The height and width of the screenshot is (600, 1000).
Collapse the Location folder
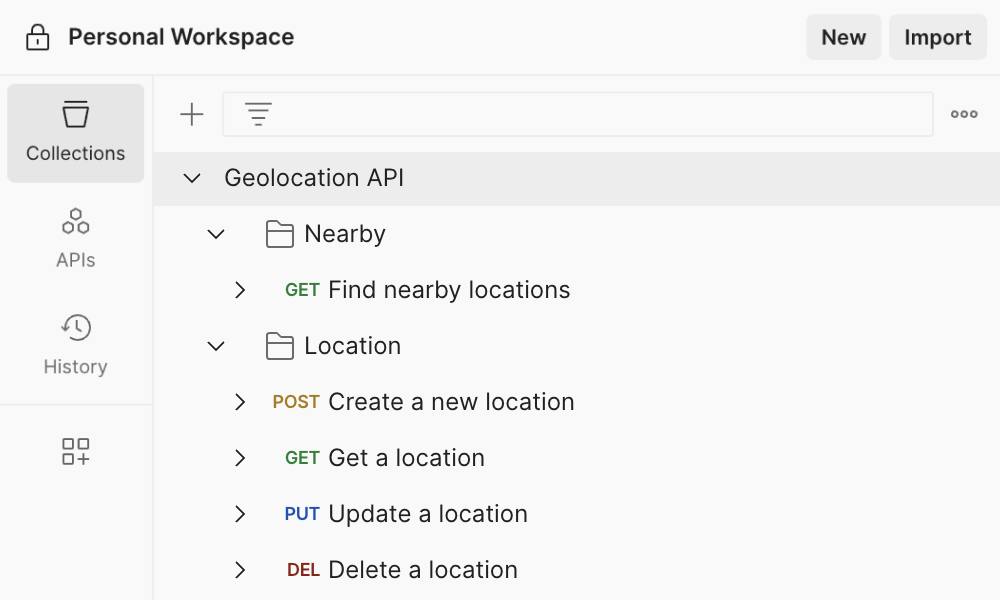pos(215,345)
